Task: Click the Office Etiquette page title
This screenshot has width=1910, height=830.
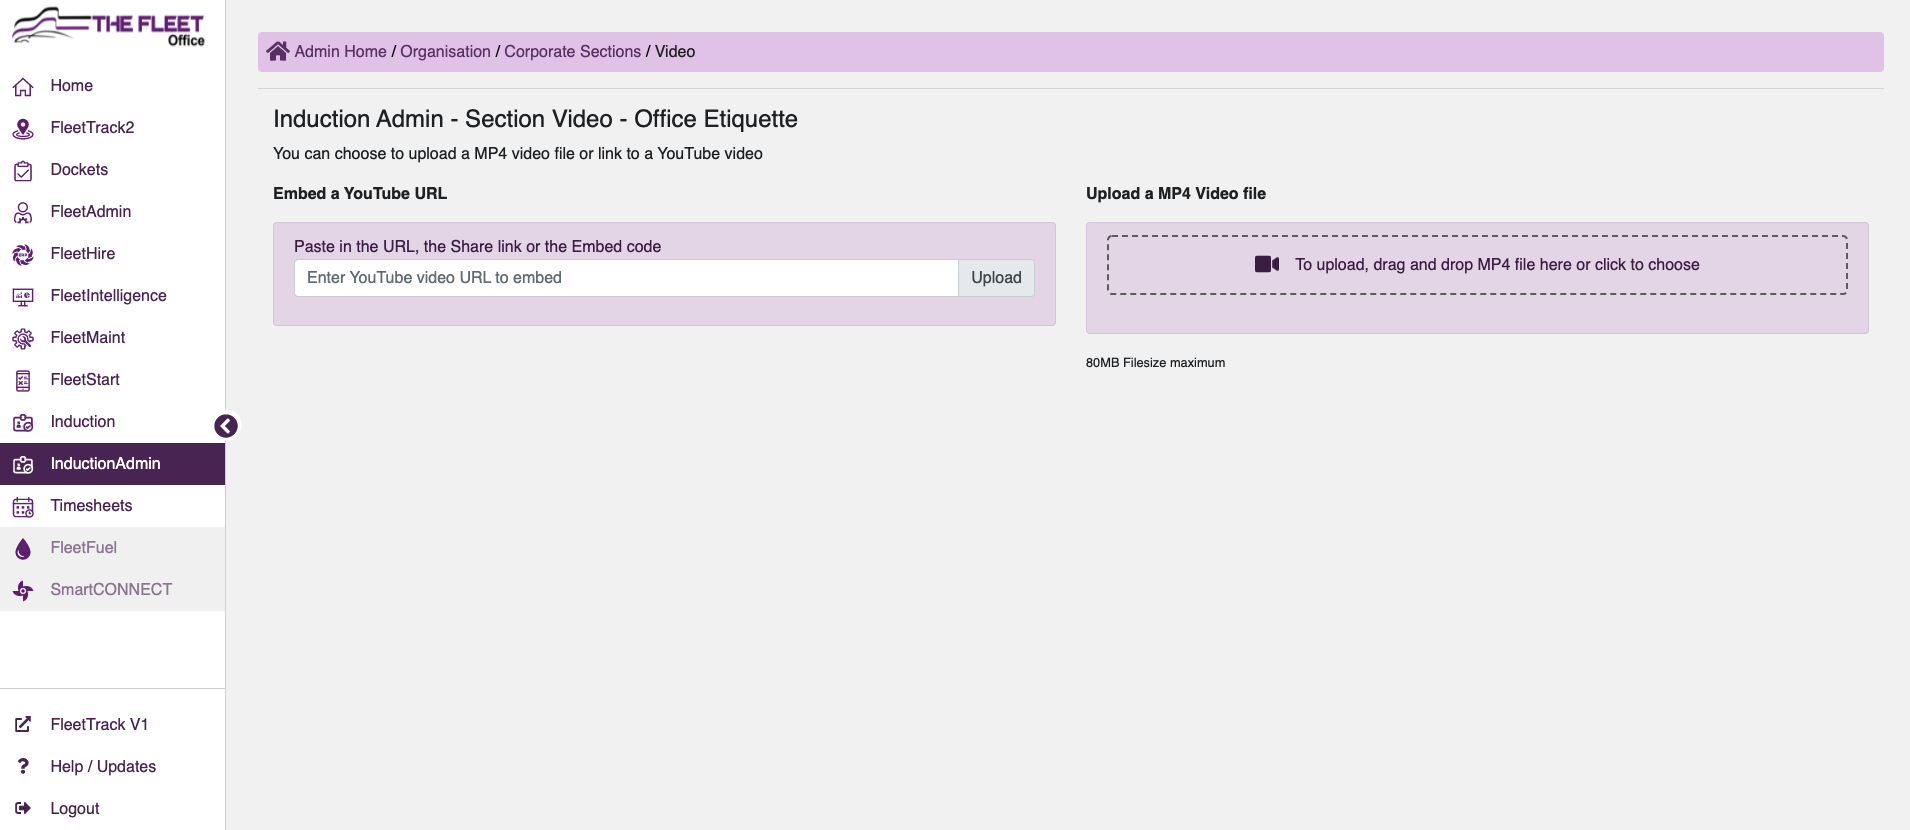Action: [535, 119]
